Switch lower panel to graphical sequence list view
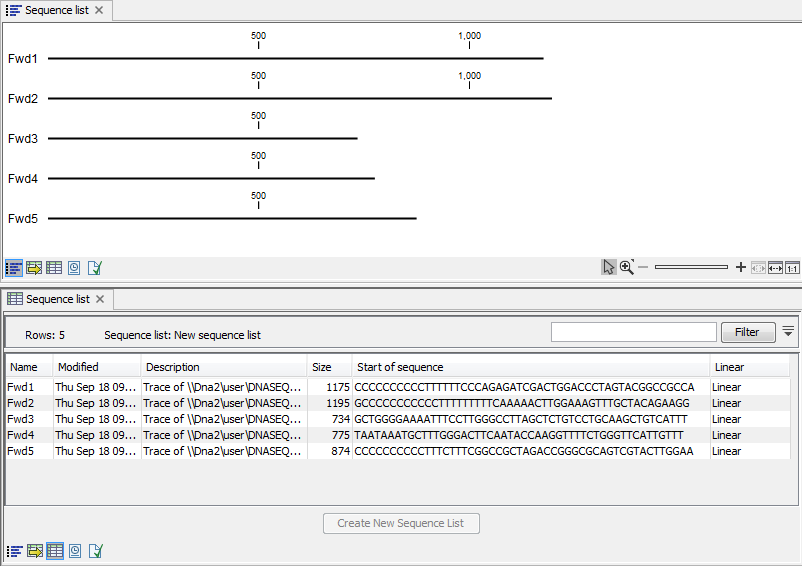Image resolution: width=802 pixels, height=567 pixels. click(14, 551)
